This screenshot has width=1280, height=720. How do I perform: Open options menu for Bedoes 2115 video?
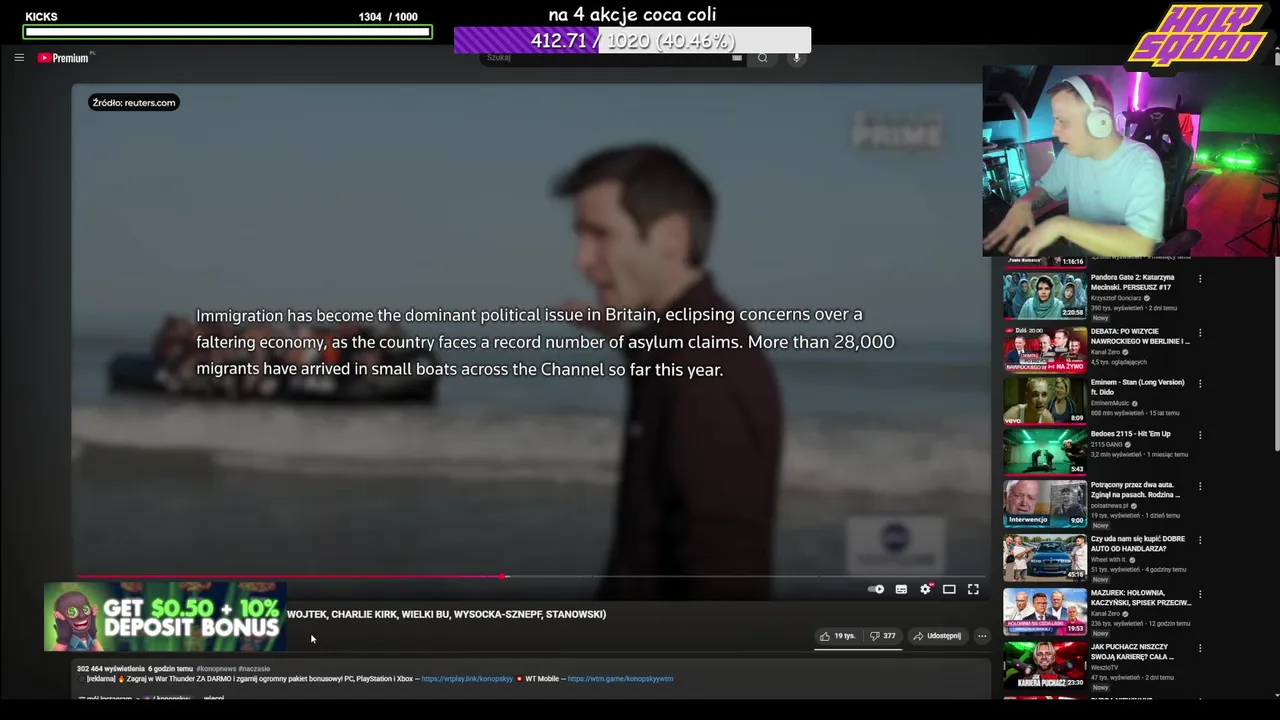(x=1200, y=435)
